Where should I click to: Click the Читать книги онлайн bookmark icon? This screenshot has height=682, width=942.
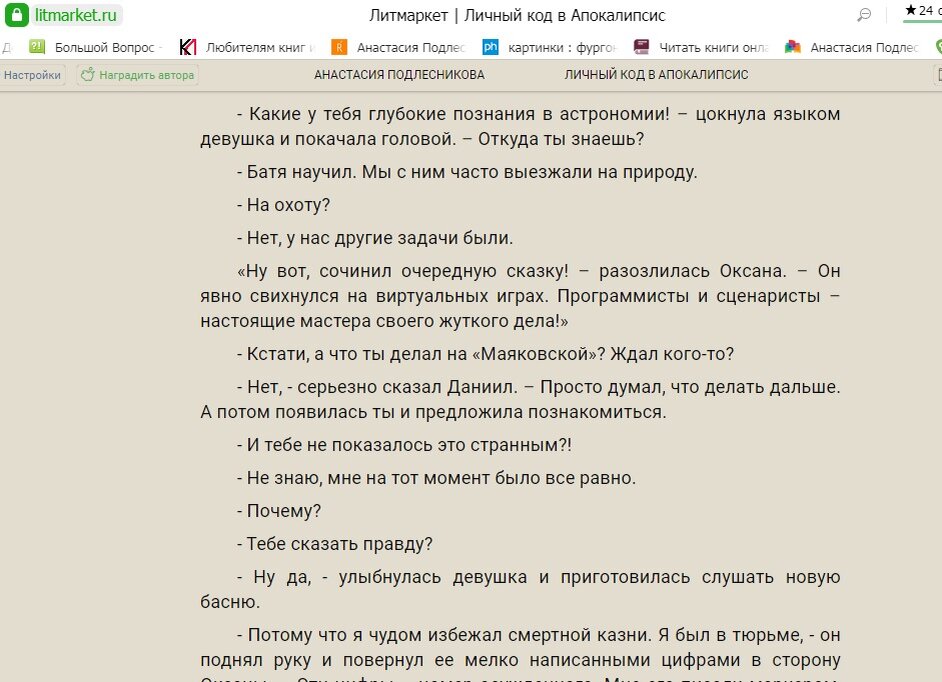tap(639, 46)
